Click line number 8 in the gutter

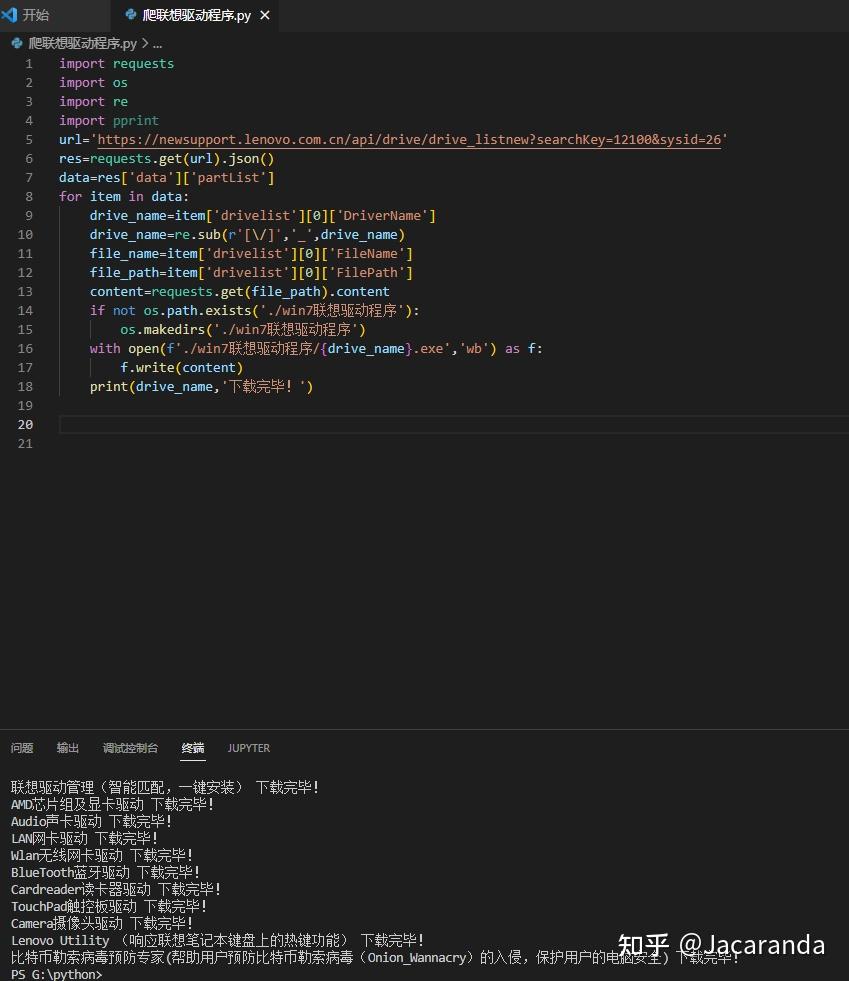point(29,196)
